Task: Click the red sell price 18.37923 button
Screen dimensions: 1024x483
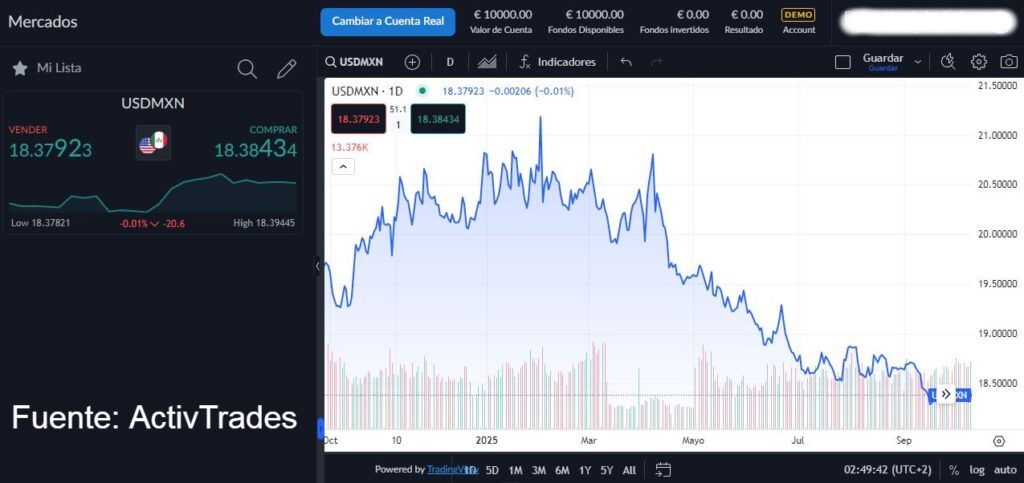Action: (x=358, y=119)
